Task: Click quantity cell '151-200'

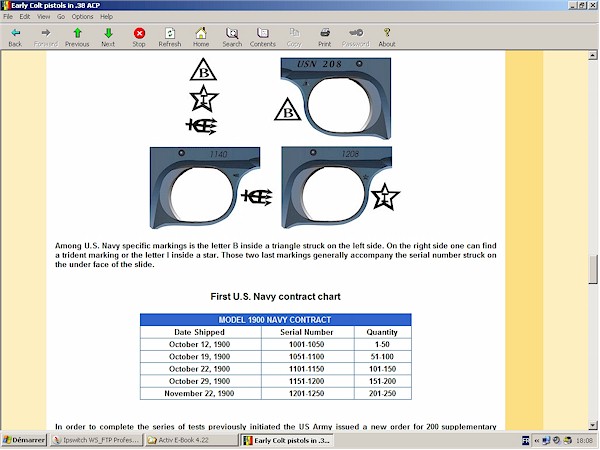Action: point(383,381)
